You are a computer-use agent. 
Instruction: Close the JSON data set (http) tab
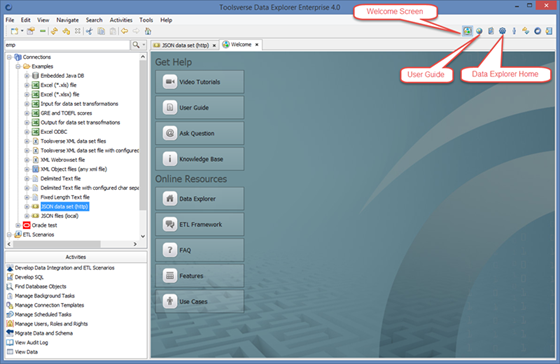pos(214,45)
